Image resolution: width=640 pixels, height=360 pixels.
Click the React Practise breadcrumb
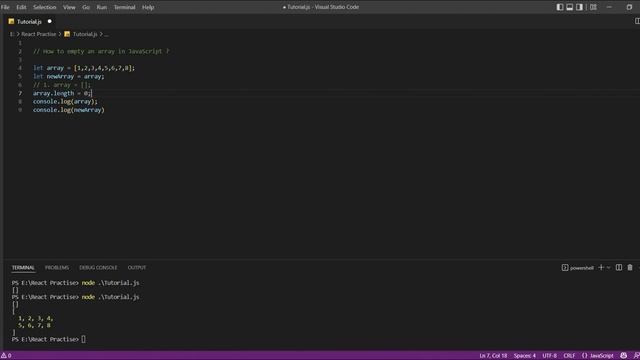coord(39,34)
